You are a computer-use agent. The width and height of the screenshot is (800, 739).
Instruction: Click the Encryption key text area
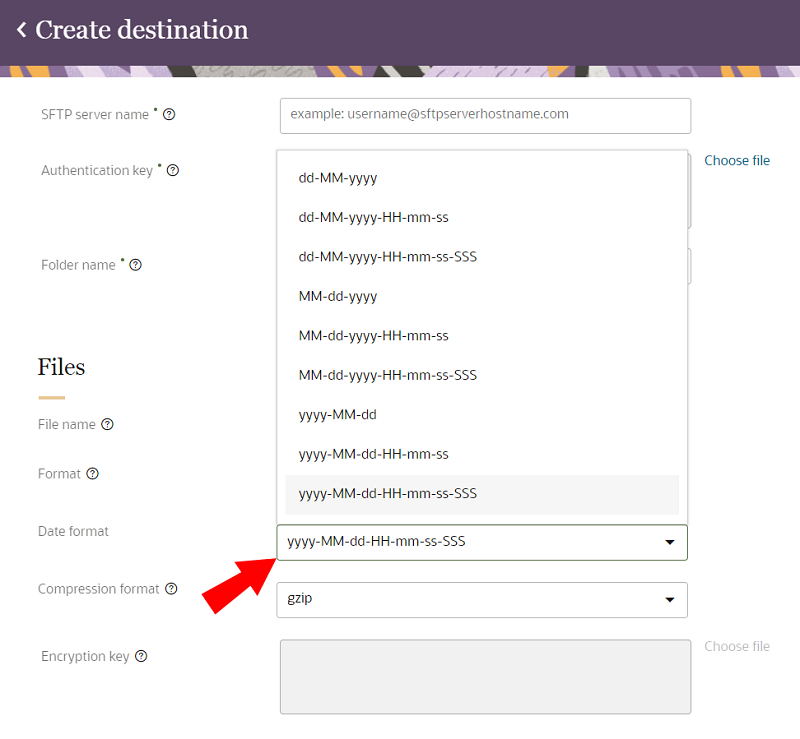click(485, 677)
